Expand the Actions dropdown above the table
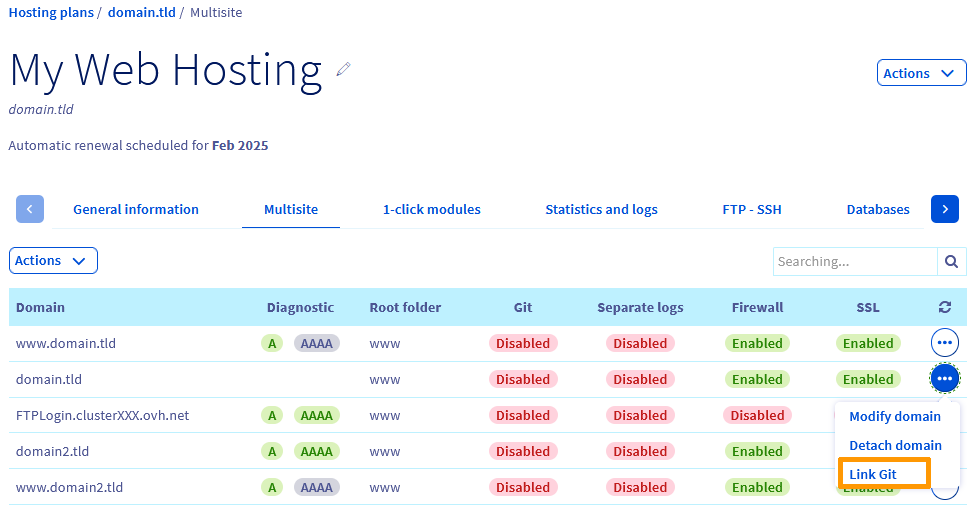The width and height of the screenshot is (977, 515). pyautogui.click(x=53, y=261)
